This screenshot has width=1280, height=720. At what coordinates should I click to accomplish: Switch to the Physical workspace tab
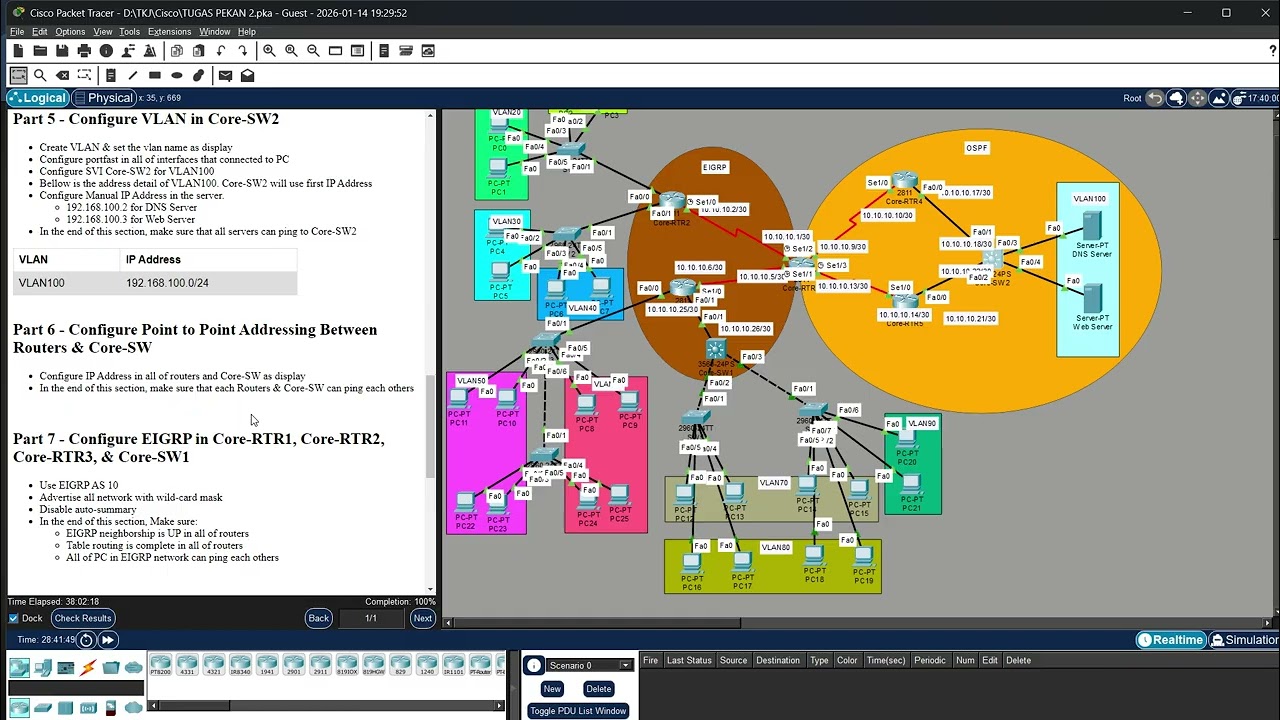pyautogui.click(x=103, y=98)
